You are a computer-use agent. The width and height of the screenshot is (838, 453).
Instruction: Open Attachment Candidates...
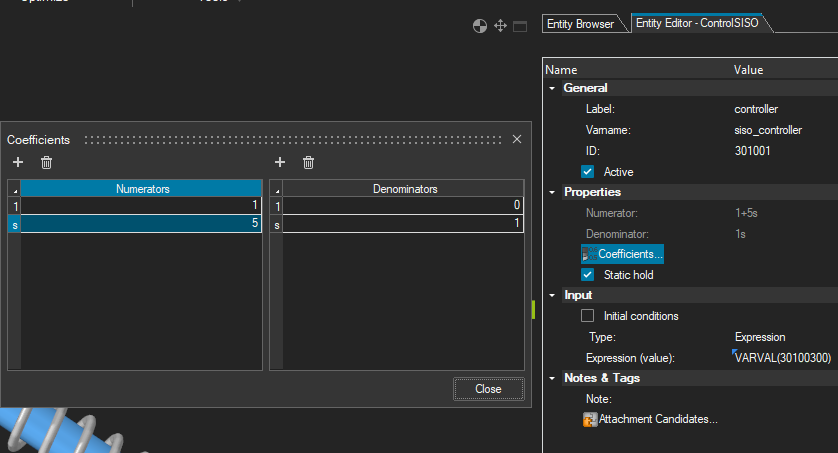pyautogui.click(x=650, y=419)
